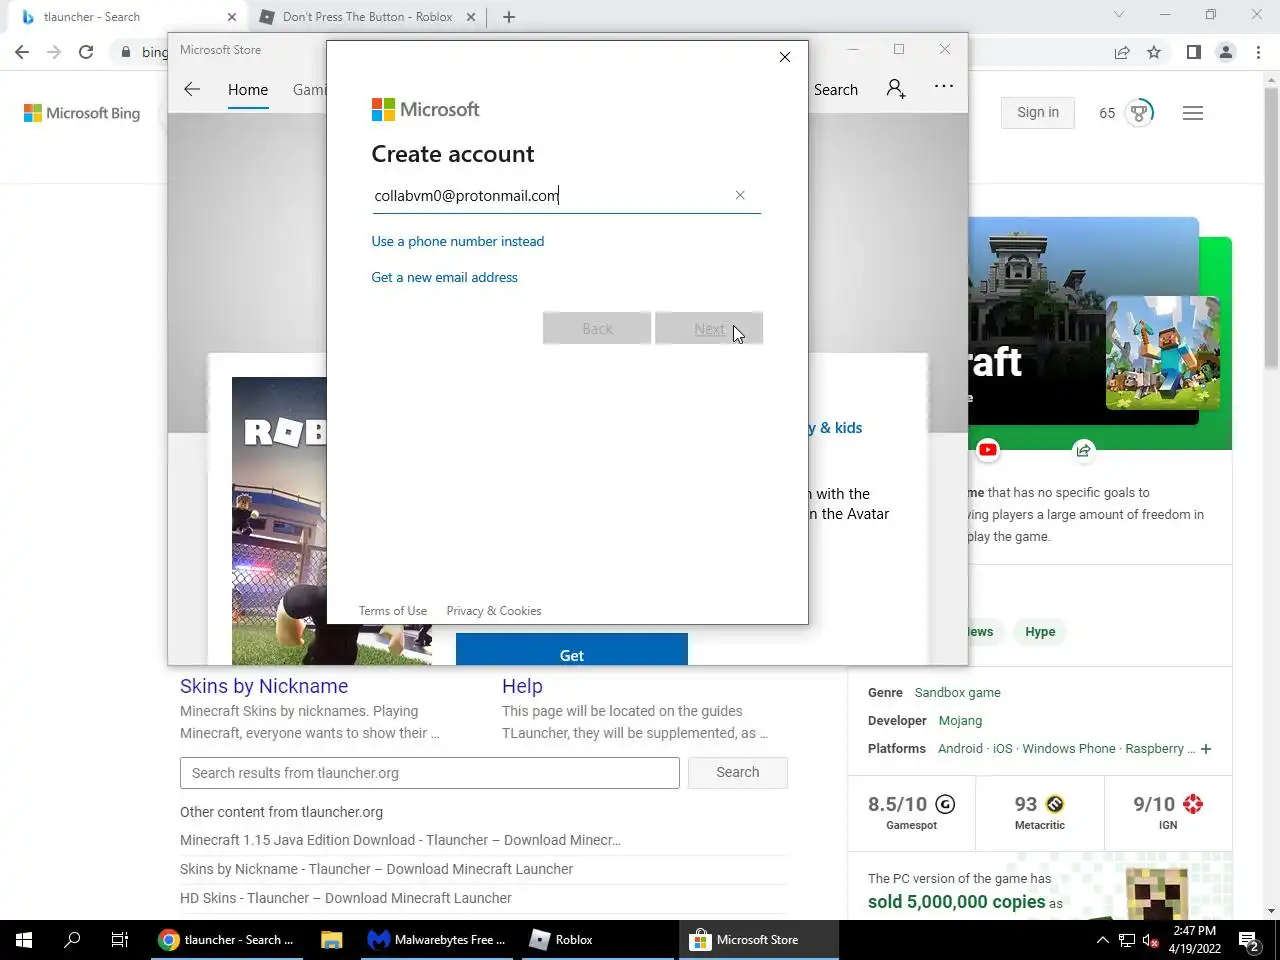Open the Microsoft Store account icon
This screenshot has width=1280, height=960.
tap(896, 89)
